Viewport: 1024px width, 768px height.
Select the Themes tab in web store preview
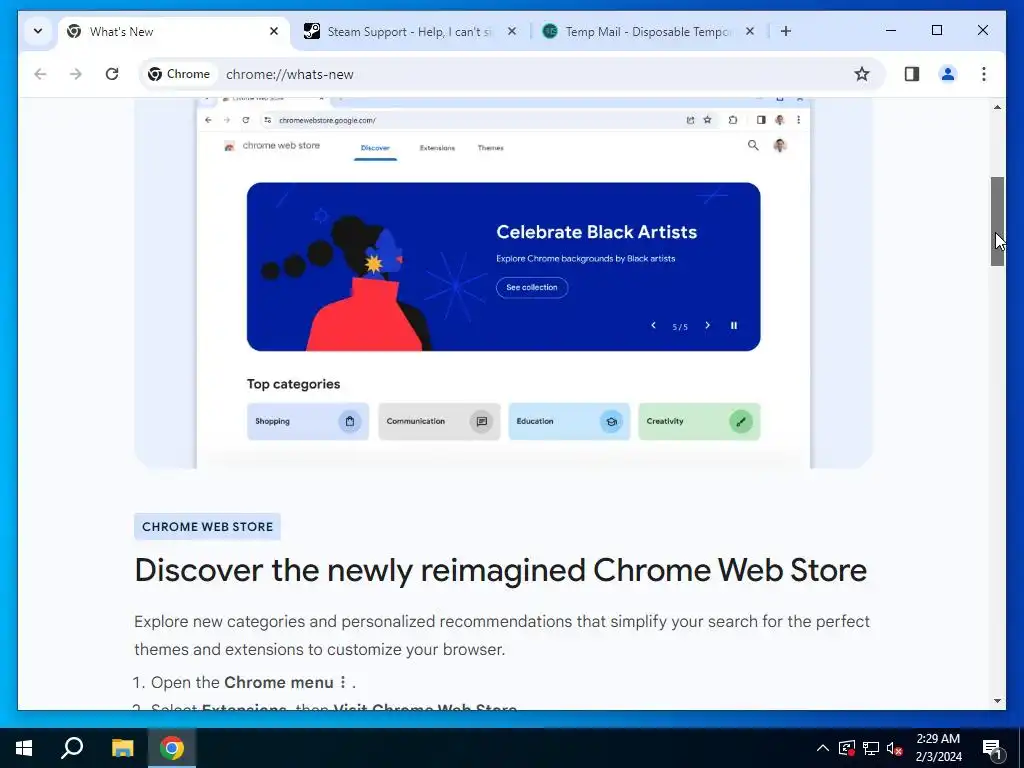[x=490, y=148]
